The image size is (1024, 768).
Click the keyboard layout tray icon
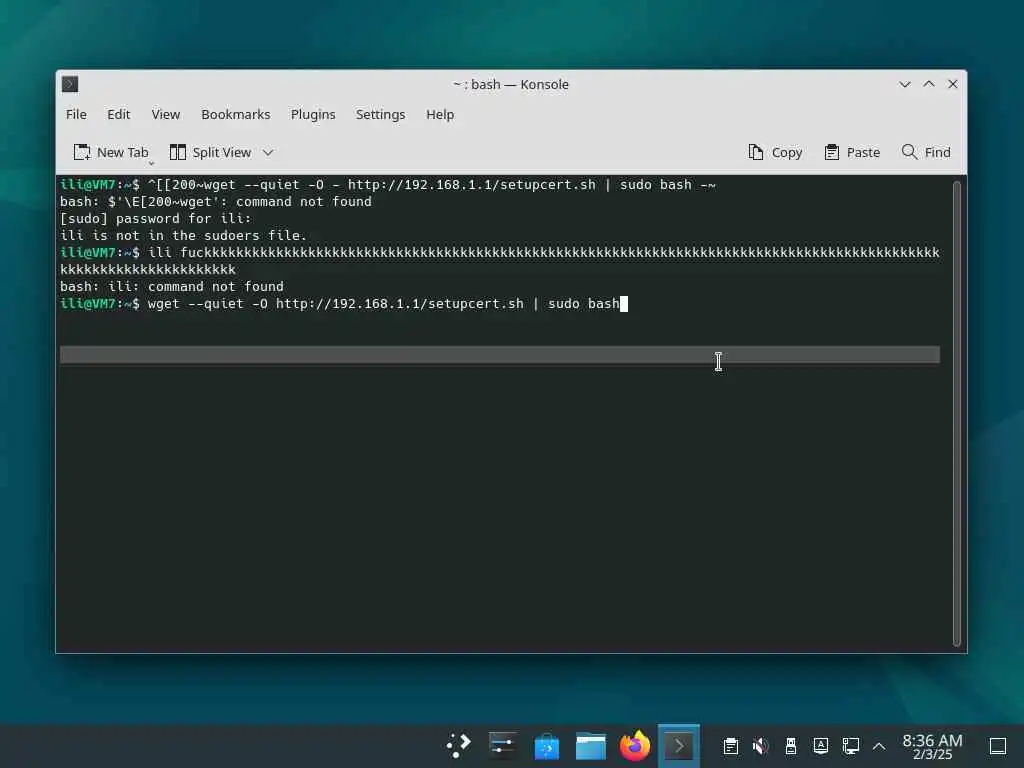click(821, 746)
